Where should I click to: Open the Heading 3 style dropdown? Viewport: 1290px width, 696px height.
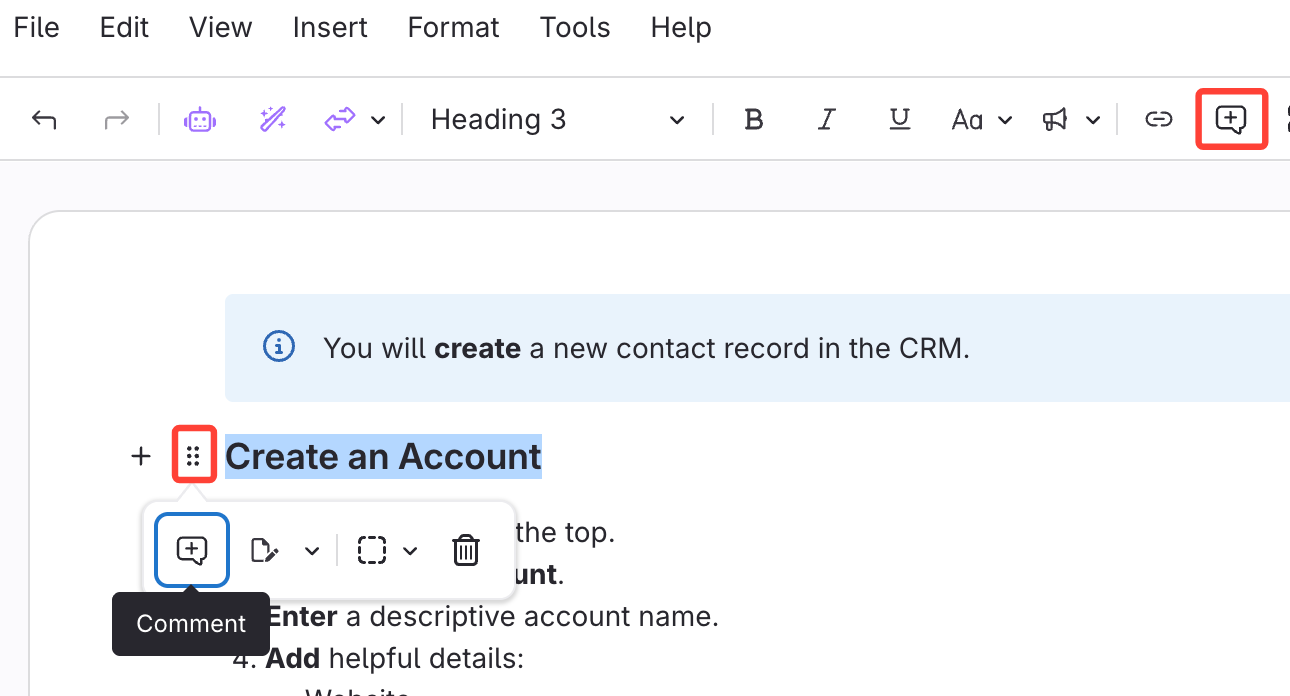pos(557,120)
